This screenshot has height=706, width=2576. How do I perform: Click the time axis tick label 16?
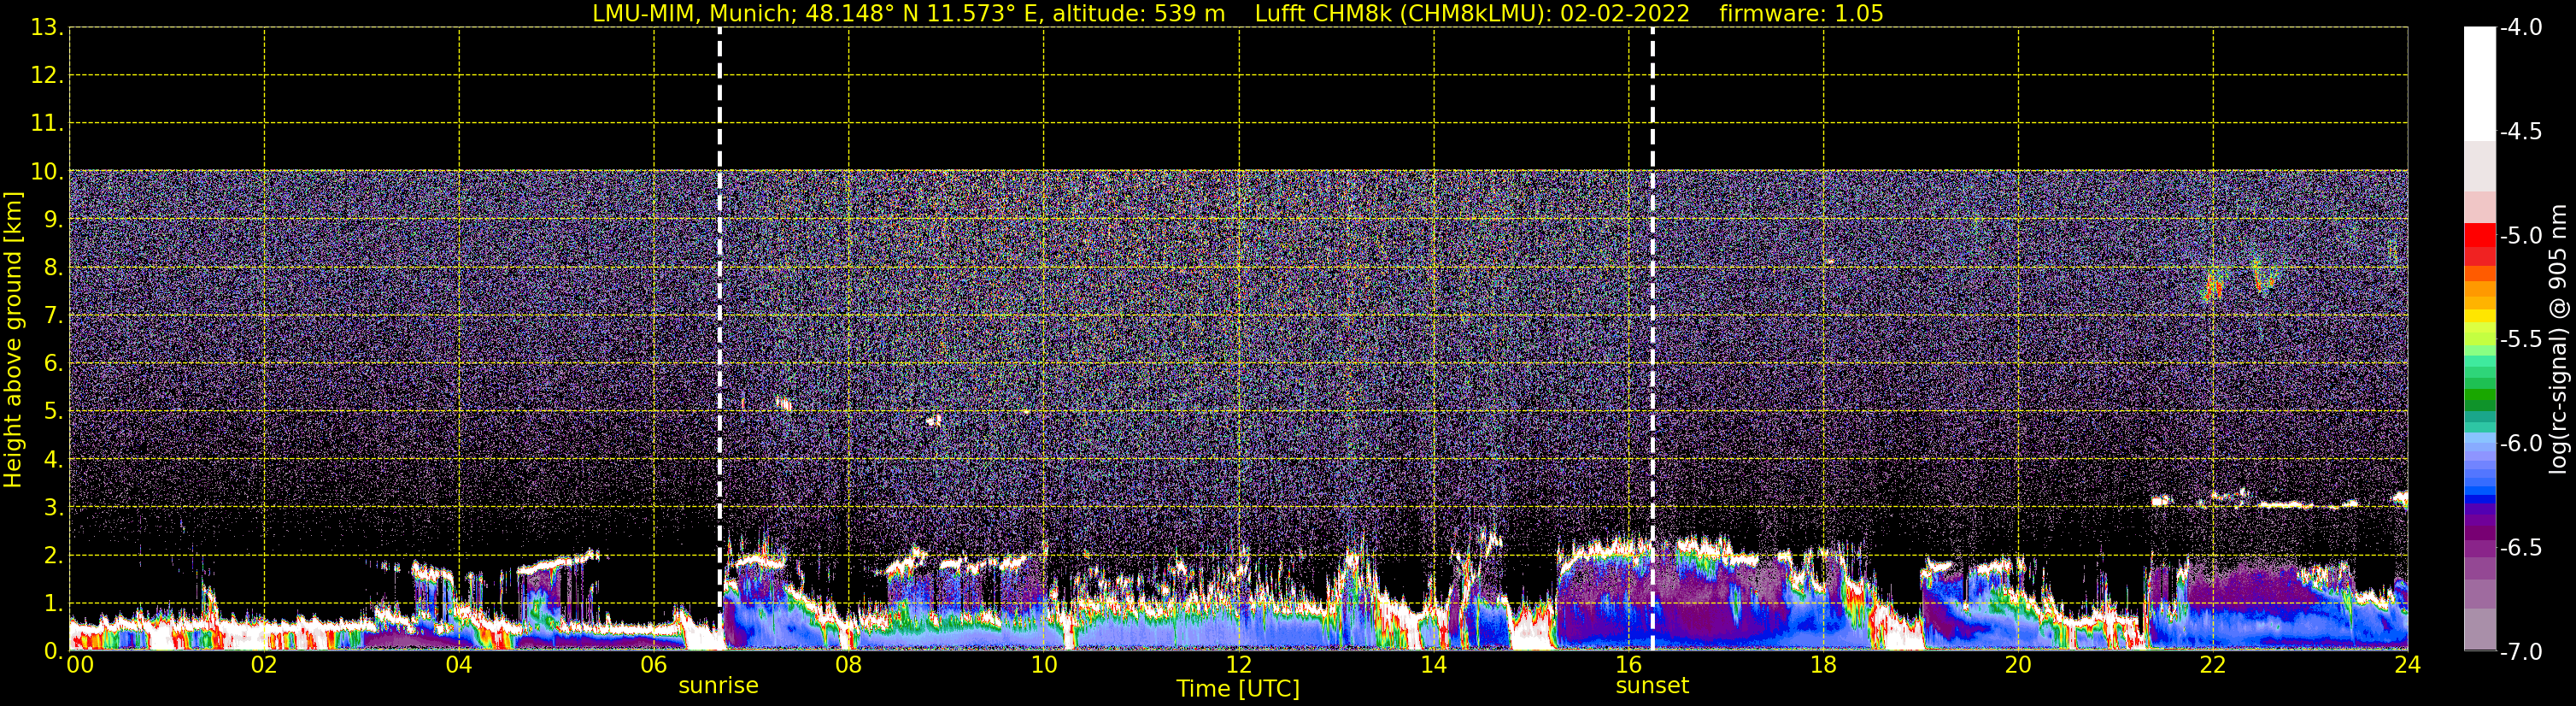click(1628, 665)
